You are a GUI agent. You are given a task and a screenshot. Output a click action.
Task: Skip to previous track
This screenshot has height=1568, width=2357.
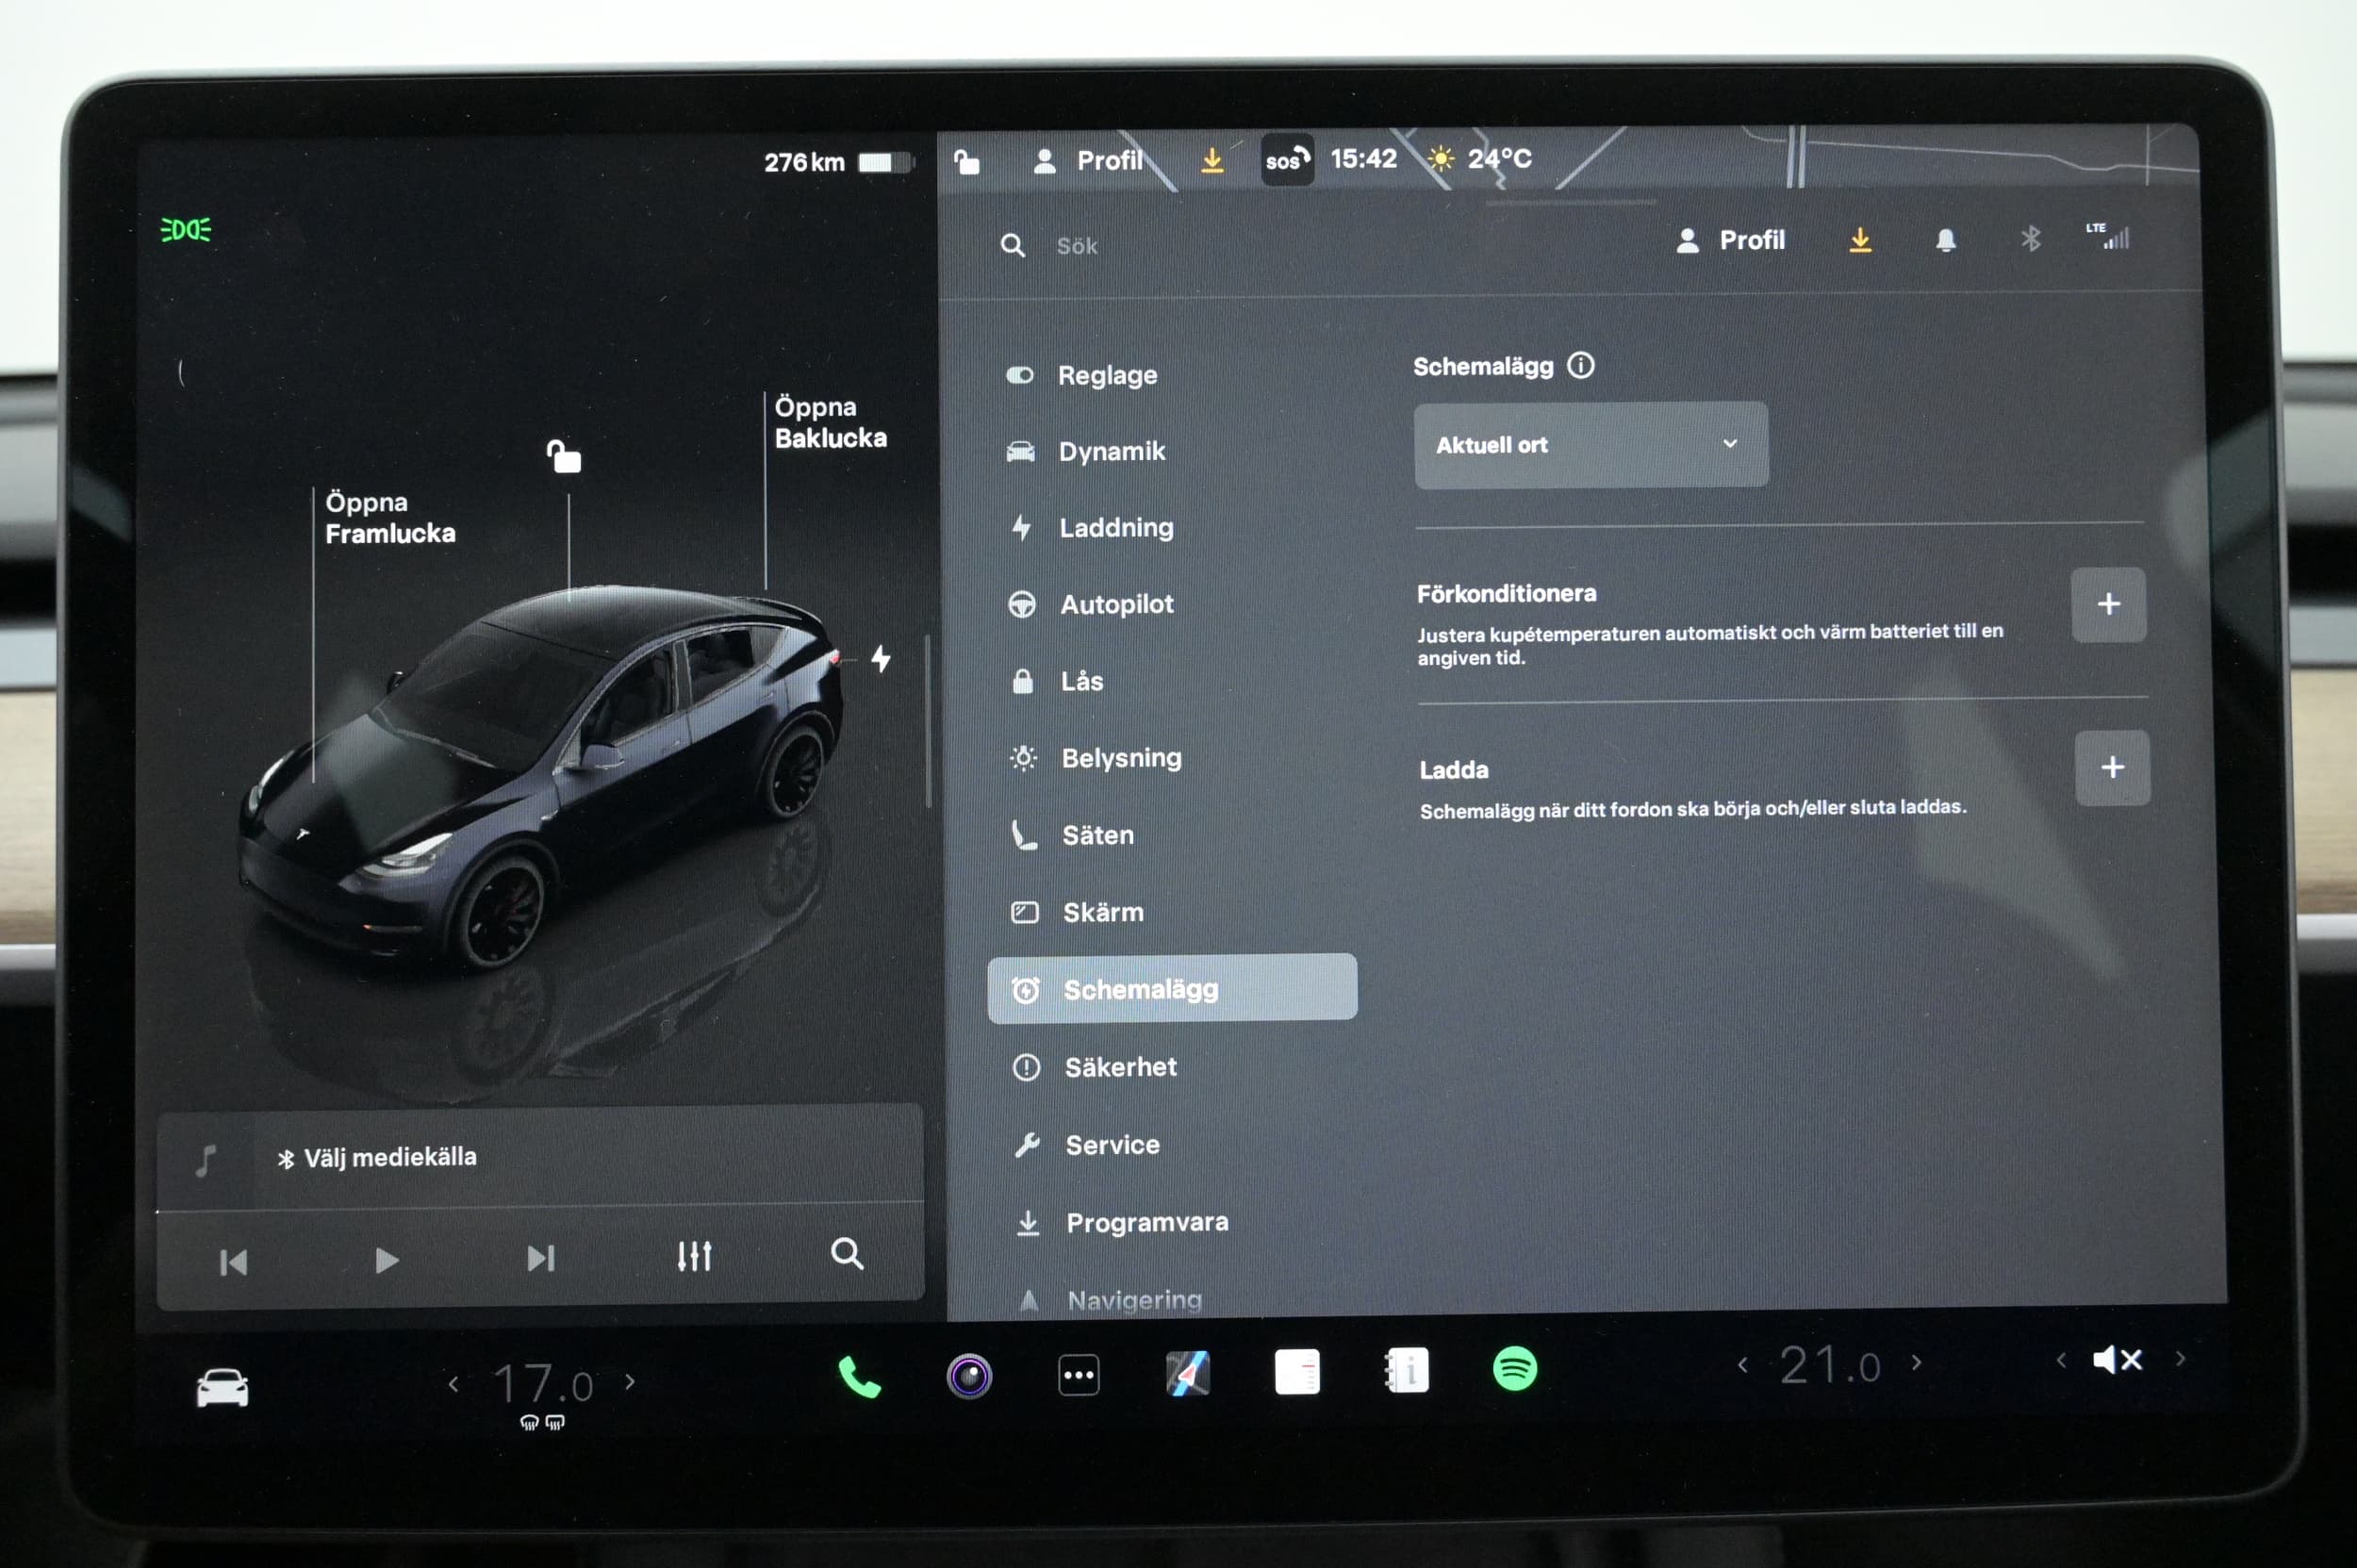tap(233, 1262)
